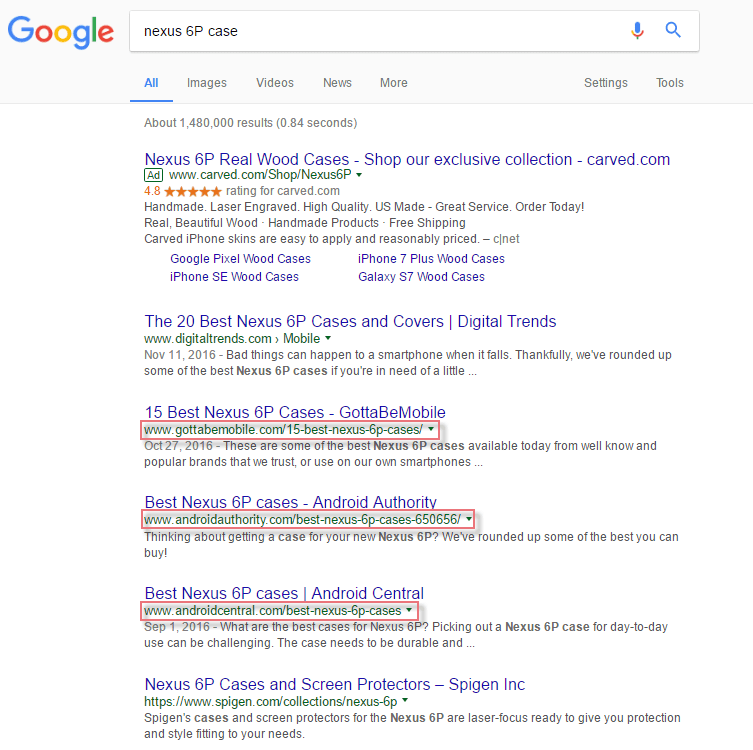
Task: Click the Oct 27, 2016 snippet date
Action: [x=178, y=446]
